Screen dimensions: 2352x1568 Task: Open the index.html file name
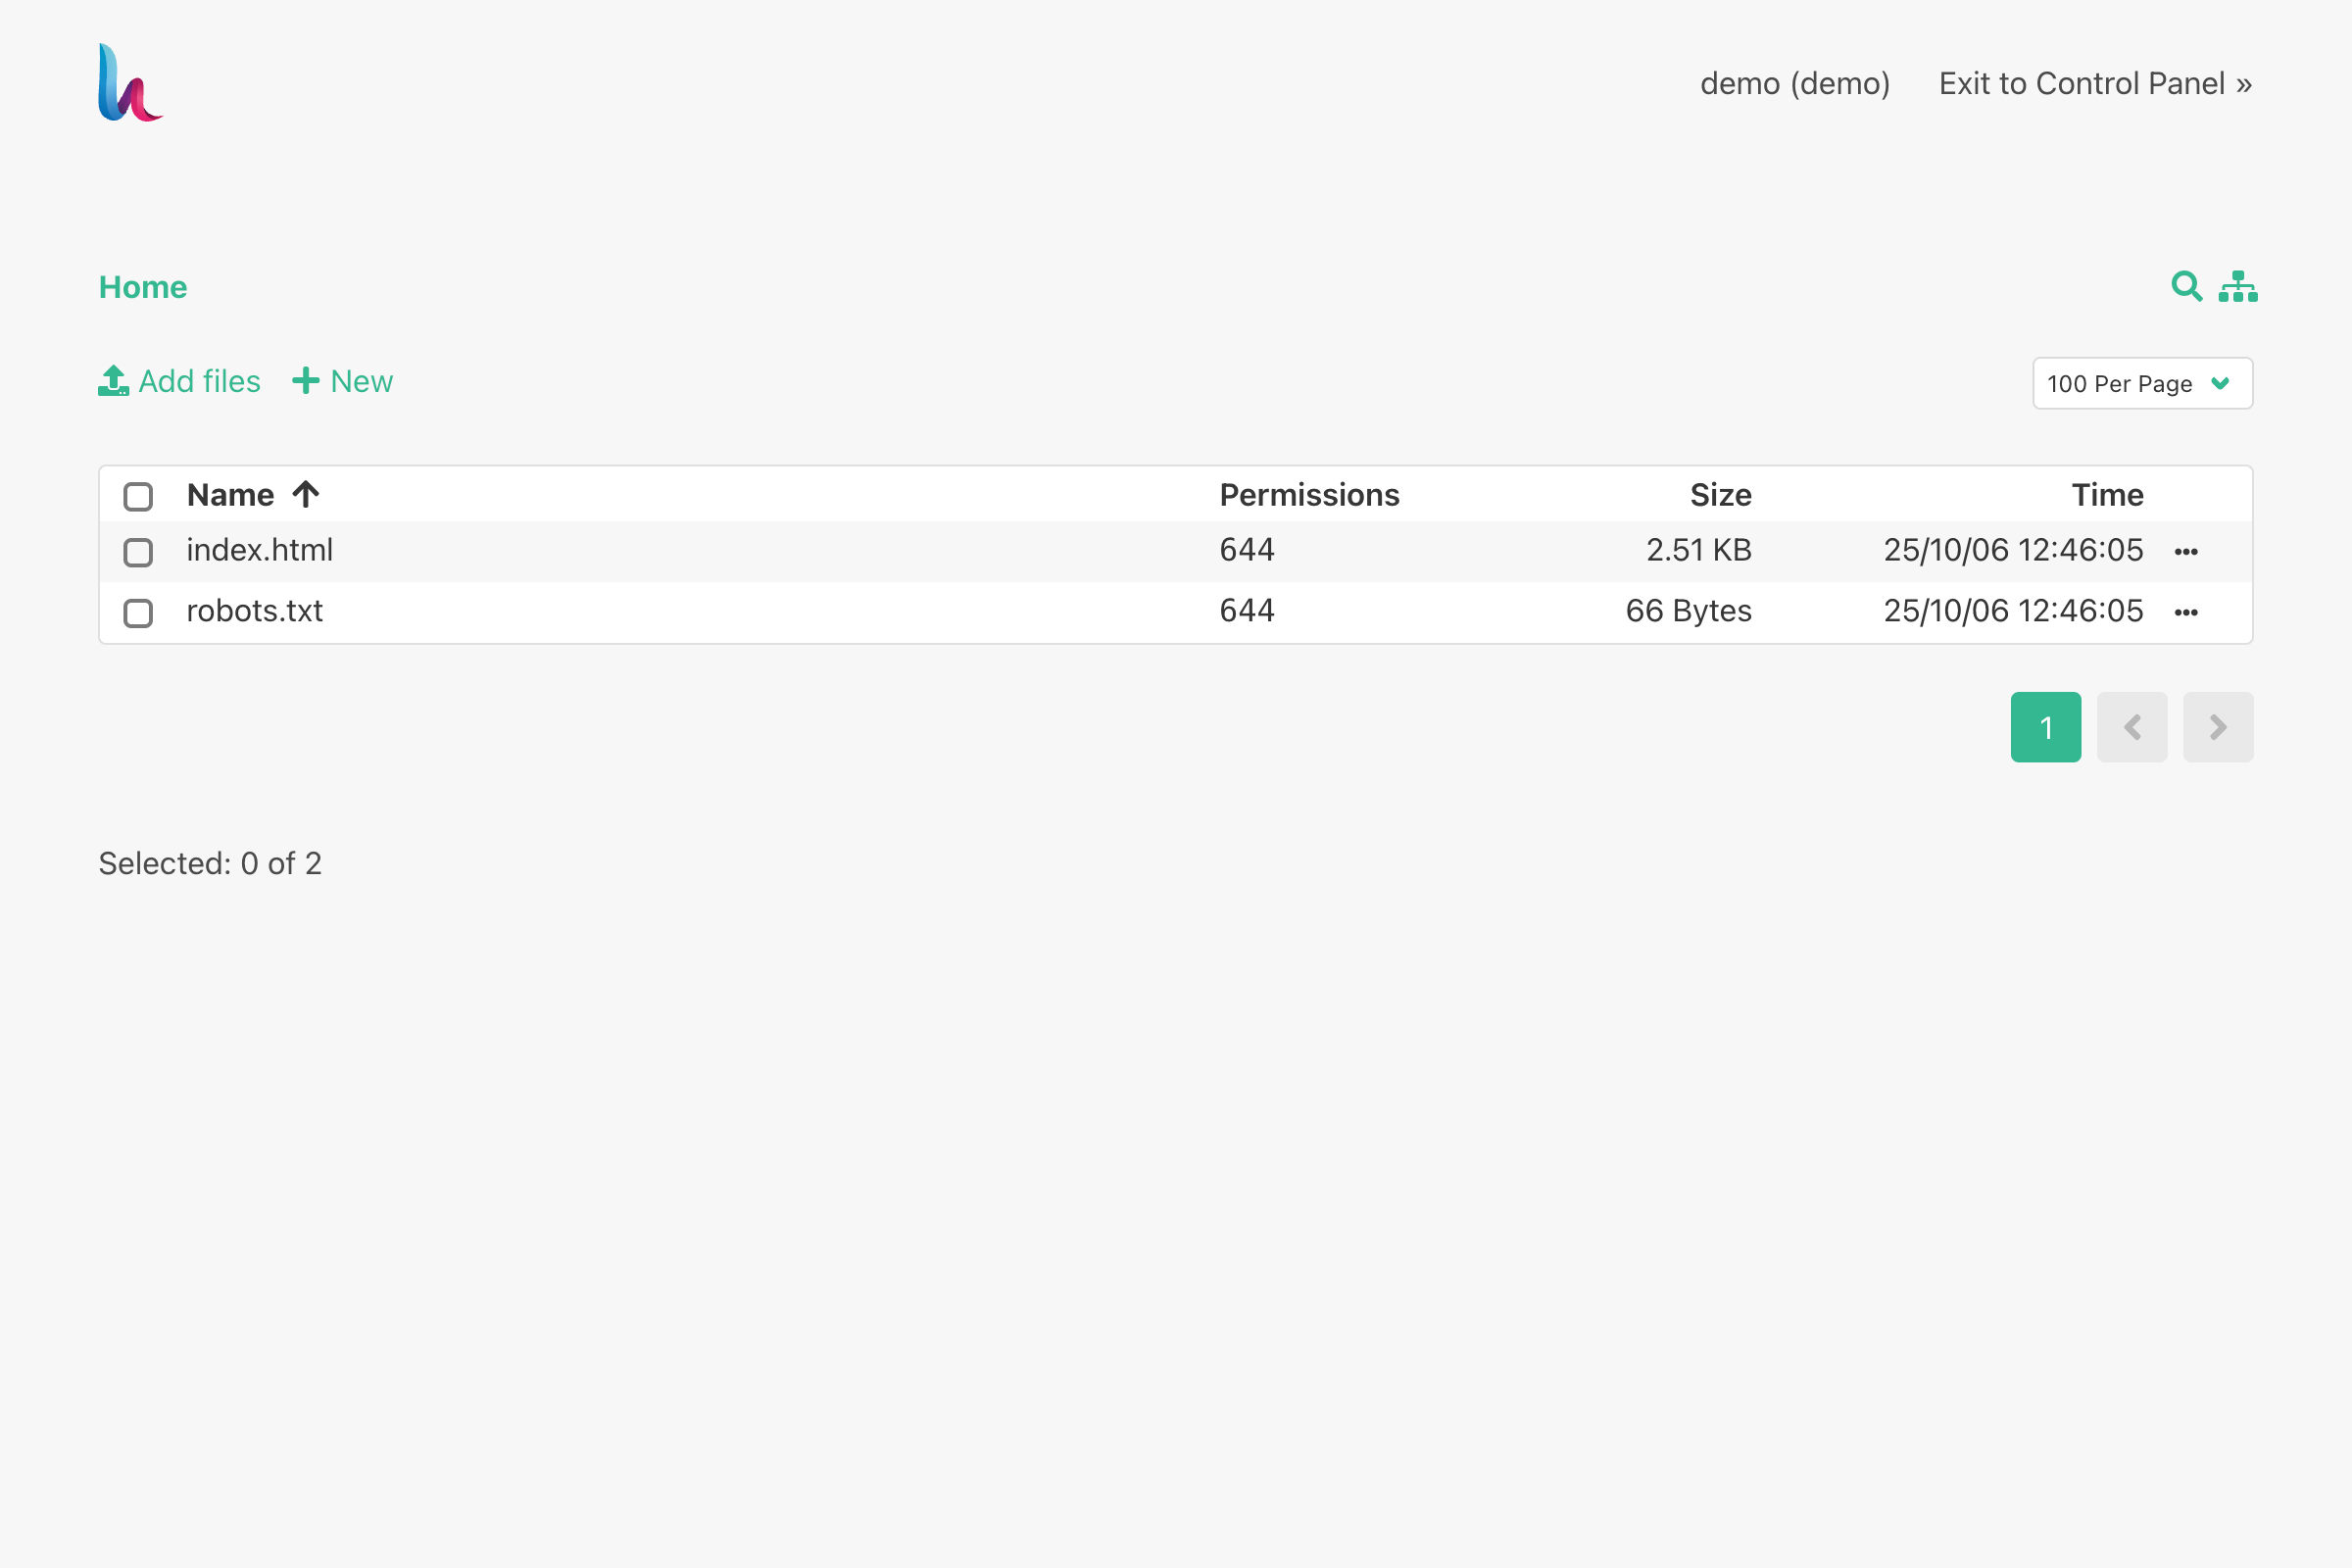pos(260,550)
